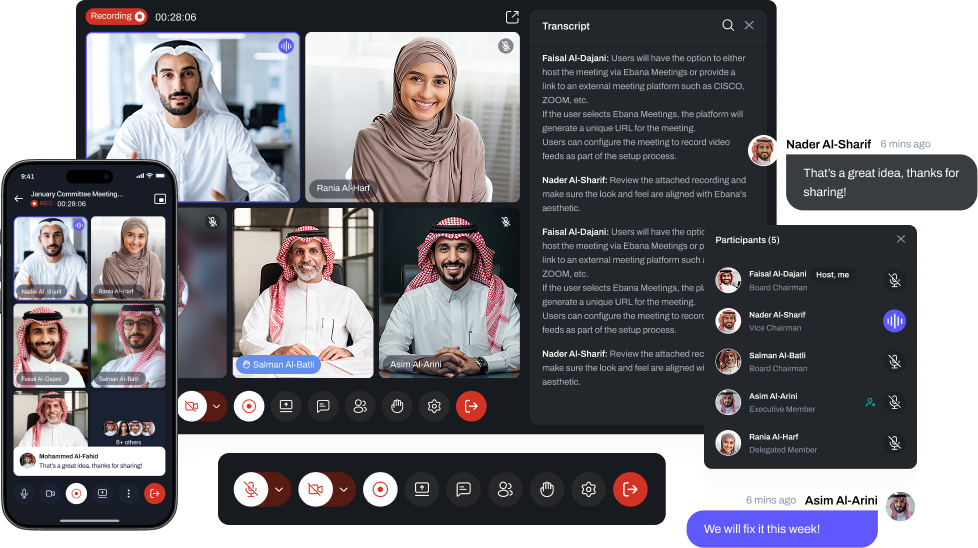This screenshot has height=548, width=978.
Task: Click Nader Al-Sharif's speaking indicator in the Participants list
Action: point(894,321)
